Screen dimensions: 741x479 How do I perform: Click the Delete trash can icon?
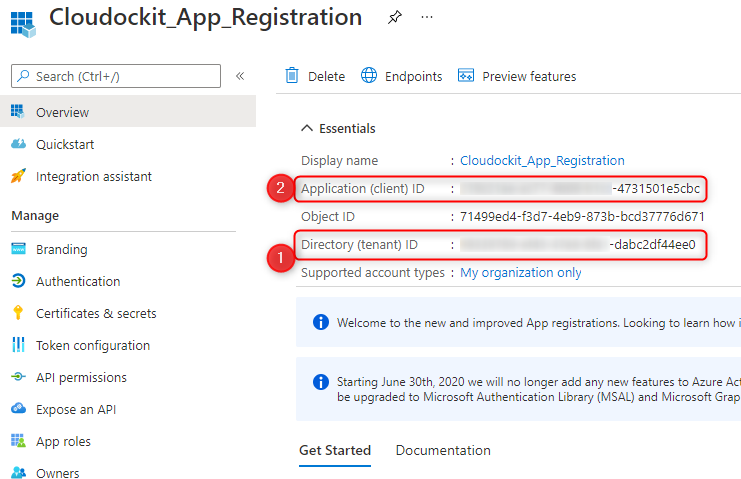coord(292,75)
